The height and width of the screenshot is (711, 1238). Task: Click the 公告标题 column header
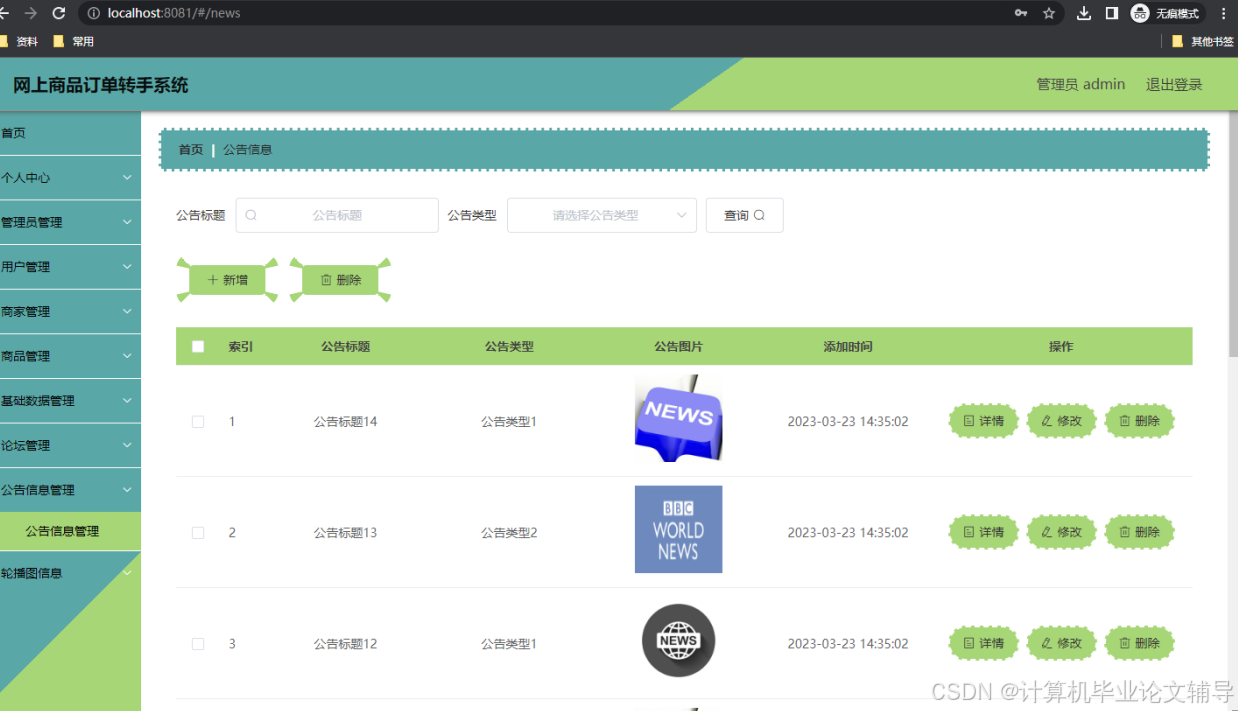[x=345, y=347]
